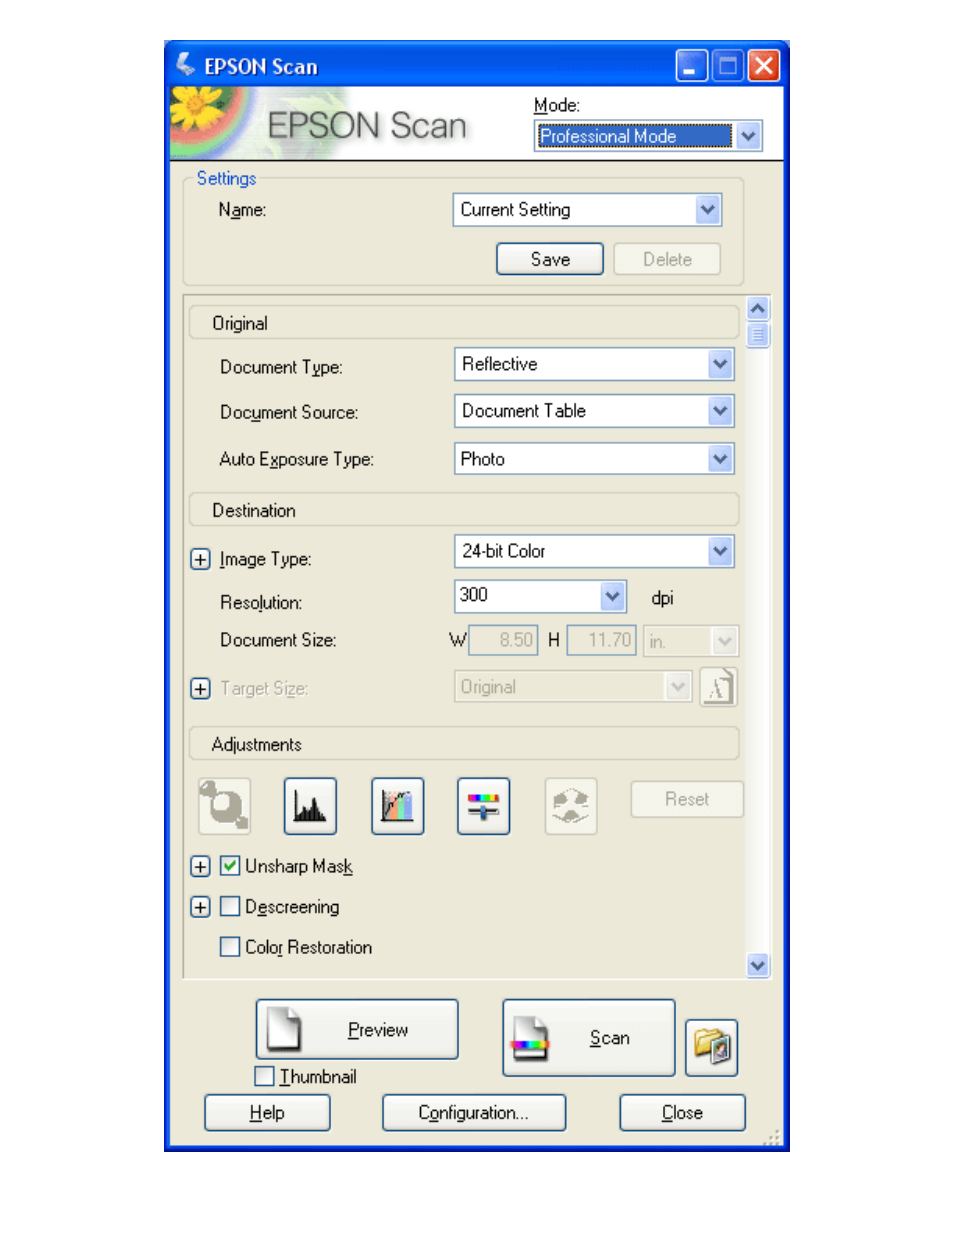
Task: Click the Scan button
Action: click(589, 1038)
